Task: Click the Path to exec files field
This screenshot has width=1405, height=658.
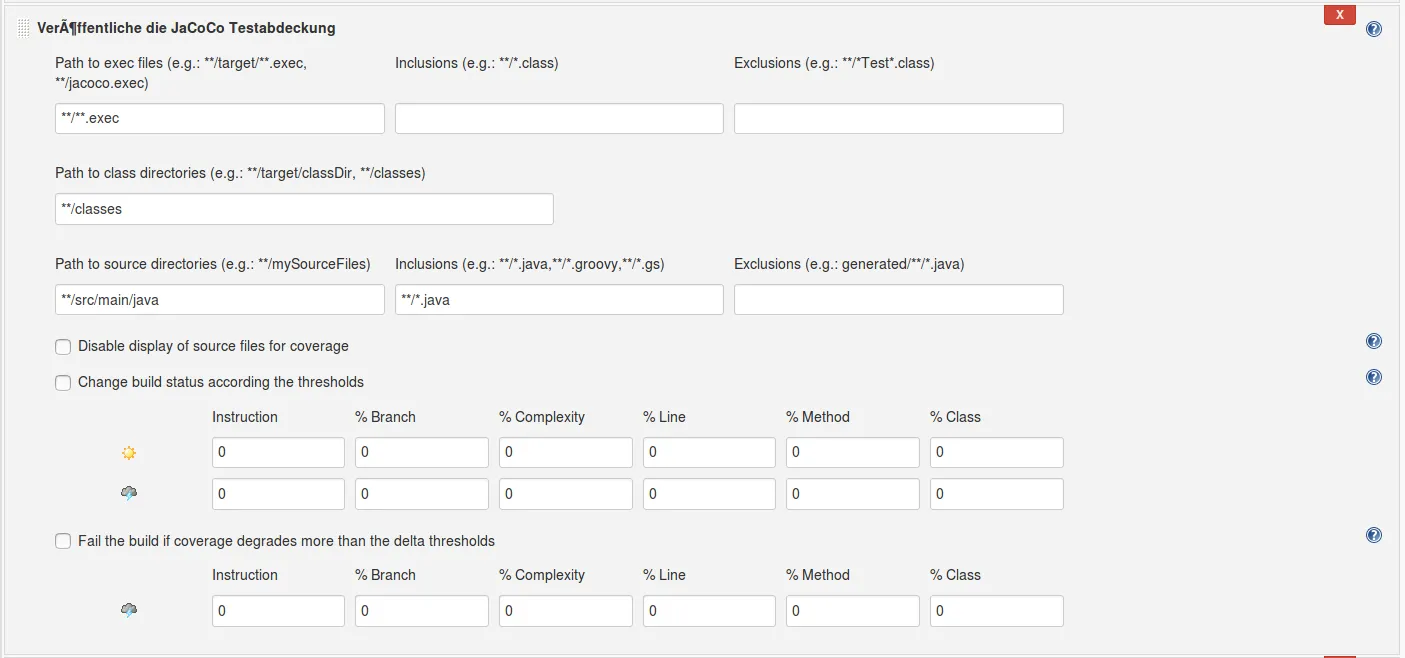Action: click(x=220, y=118)
